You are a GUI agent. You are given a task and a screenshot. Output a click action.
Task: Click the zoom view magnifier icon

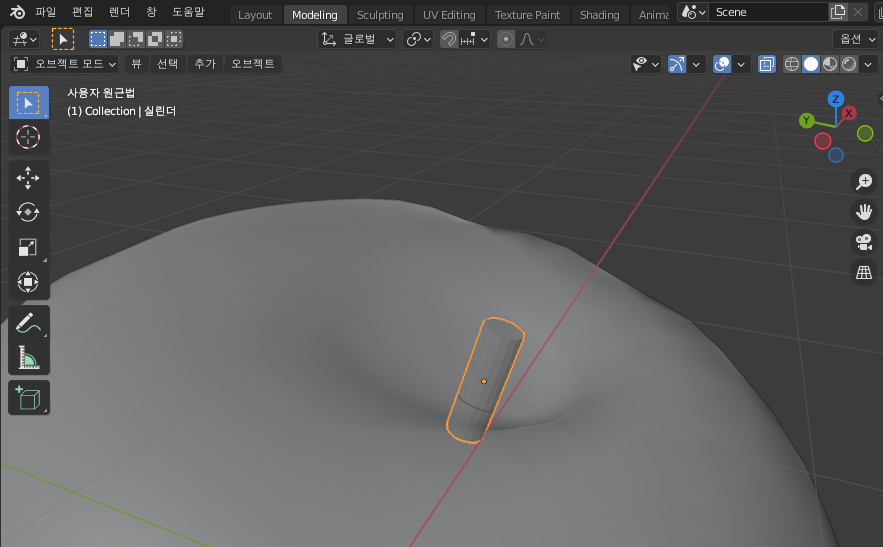pyautogui.click(x=864, y=181)
